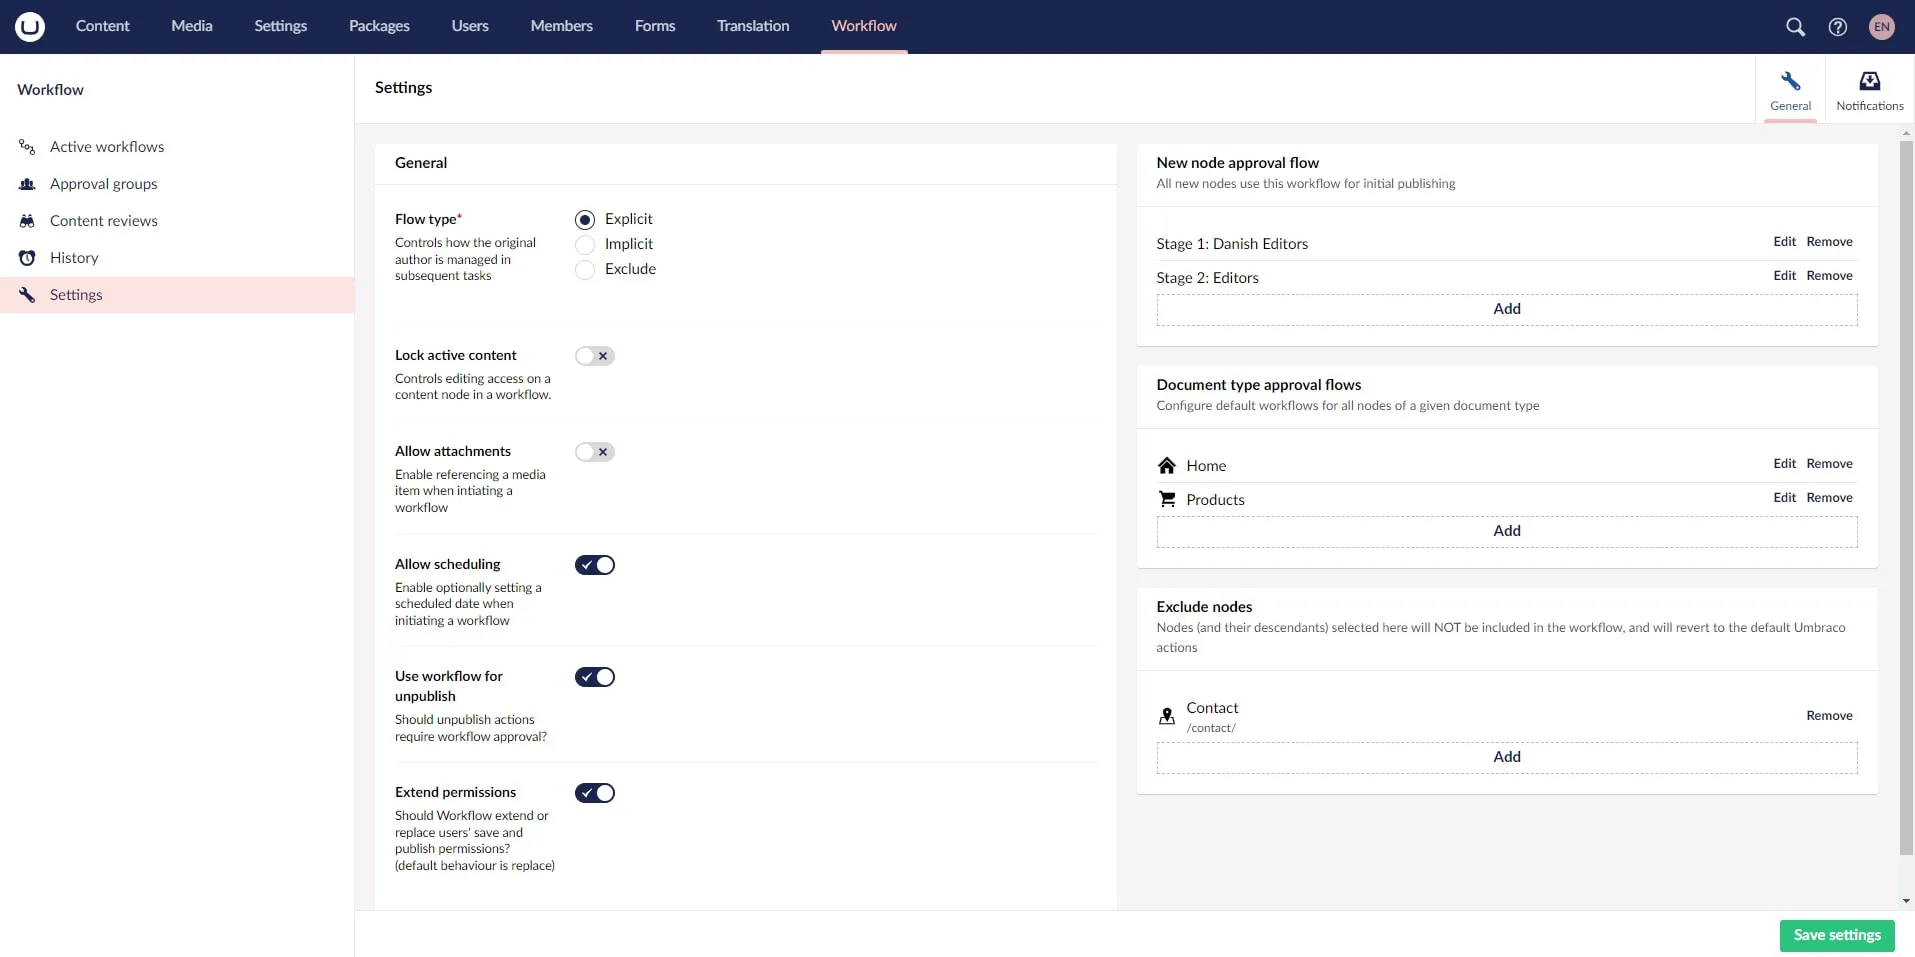This screenshot has height=957, width=1915.
Task: Disable the Allow scheduling toggle
Action: (x=594, y=565)
